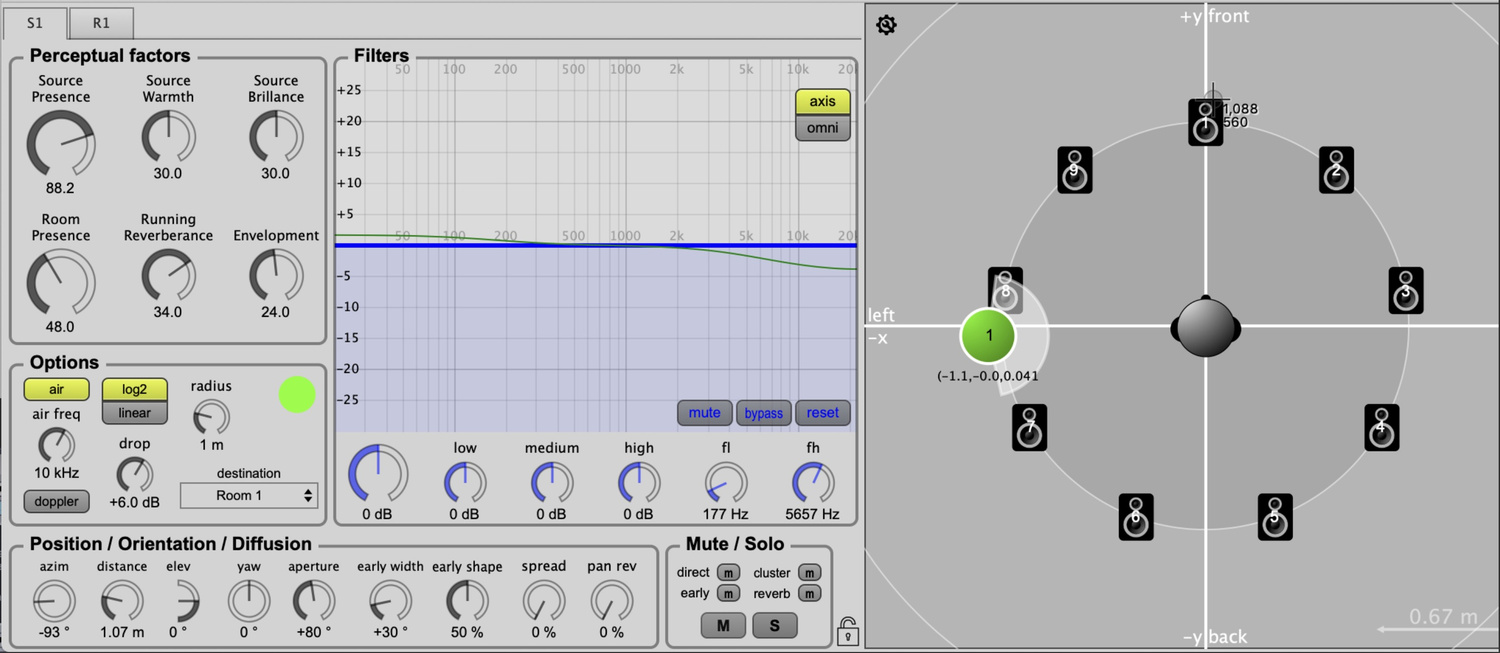Viewport: 1500px width, 653px height.
Task: Toggle the air absorption button
Action: pos(56,389)
